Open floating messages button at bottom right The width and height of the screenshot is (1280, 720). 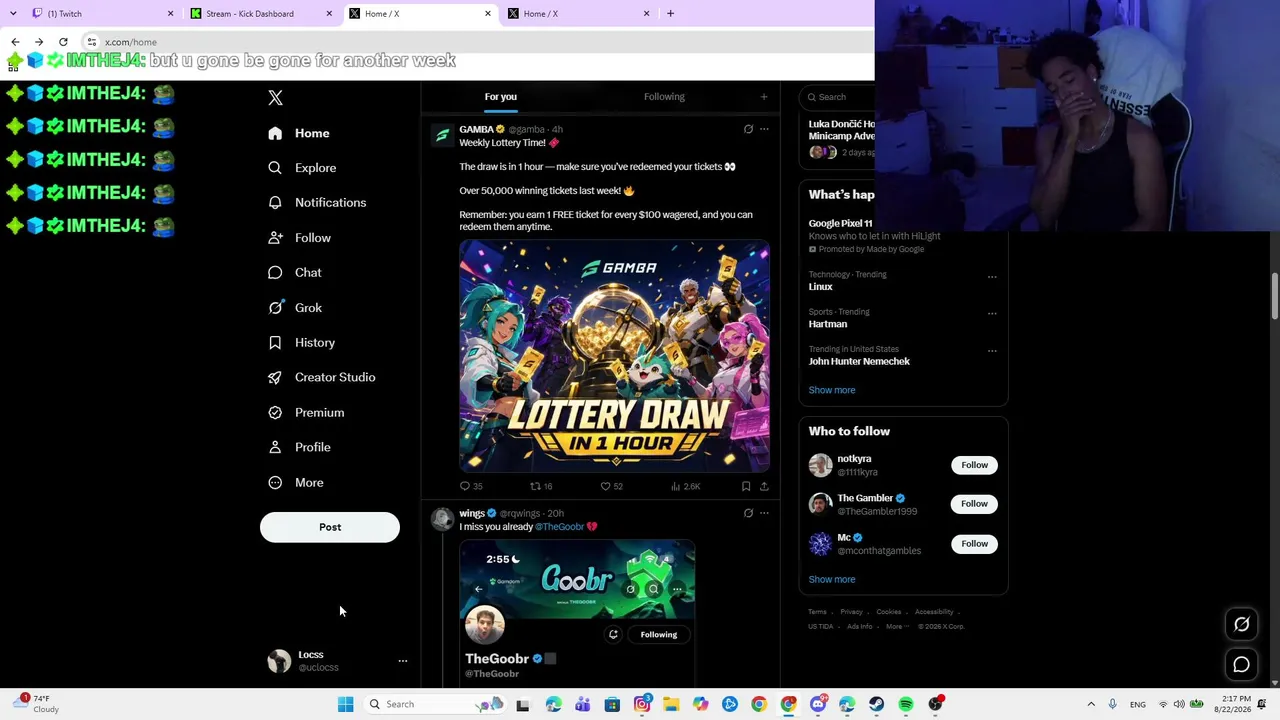coord(1241,664)
